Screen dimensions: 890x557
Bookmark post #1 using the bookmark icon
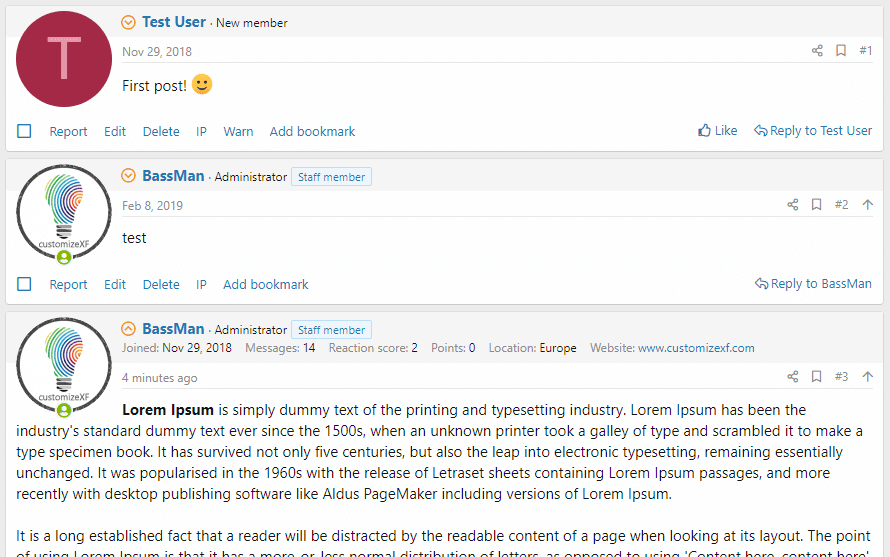pos(841,51)
